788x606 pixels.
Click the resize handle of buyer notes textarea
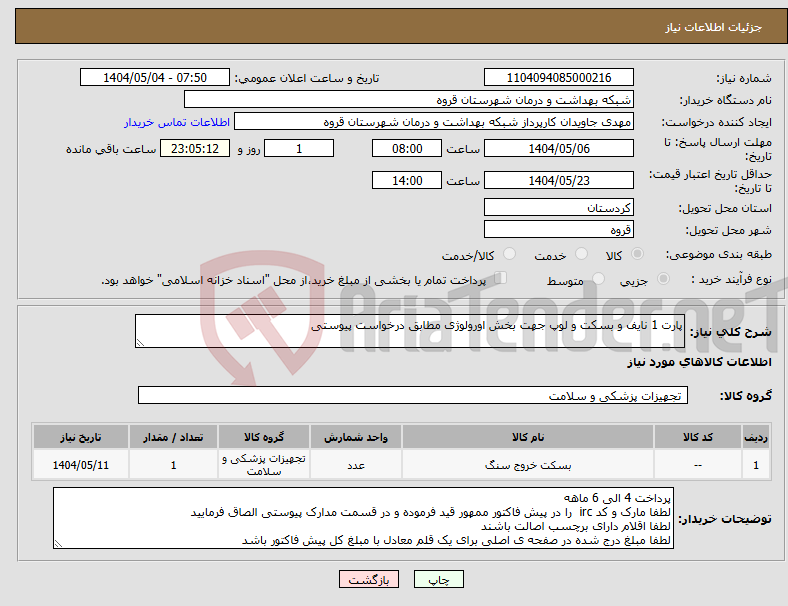pos(58,543)
